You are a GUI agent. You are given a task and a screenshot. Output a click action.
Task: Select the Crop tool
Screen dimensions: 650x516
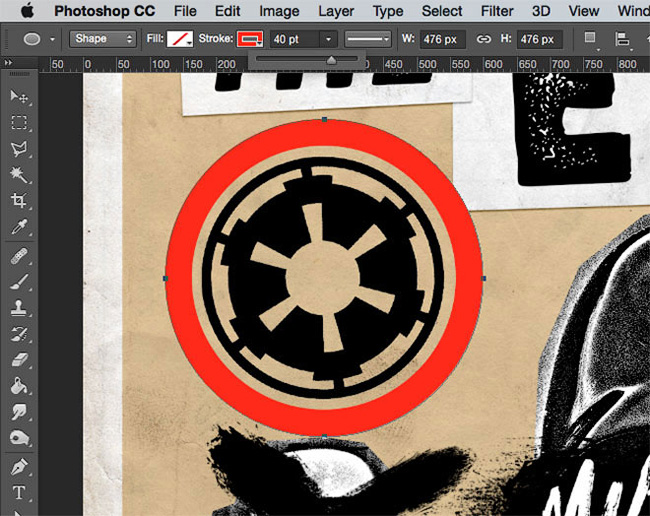click(x=19, y=201)
